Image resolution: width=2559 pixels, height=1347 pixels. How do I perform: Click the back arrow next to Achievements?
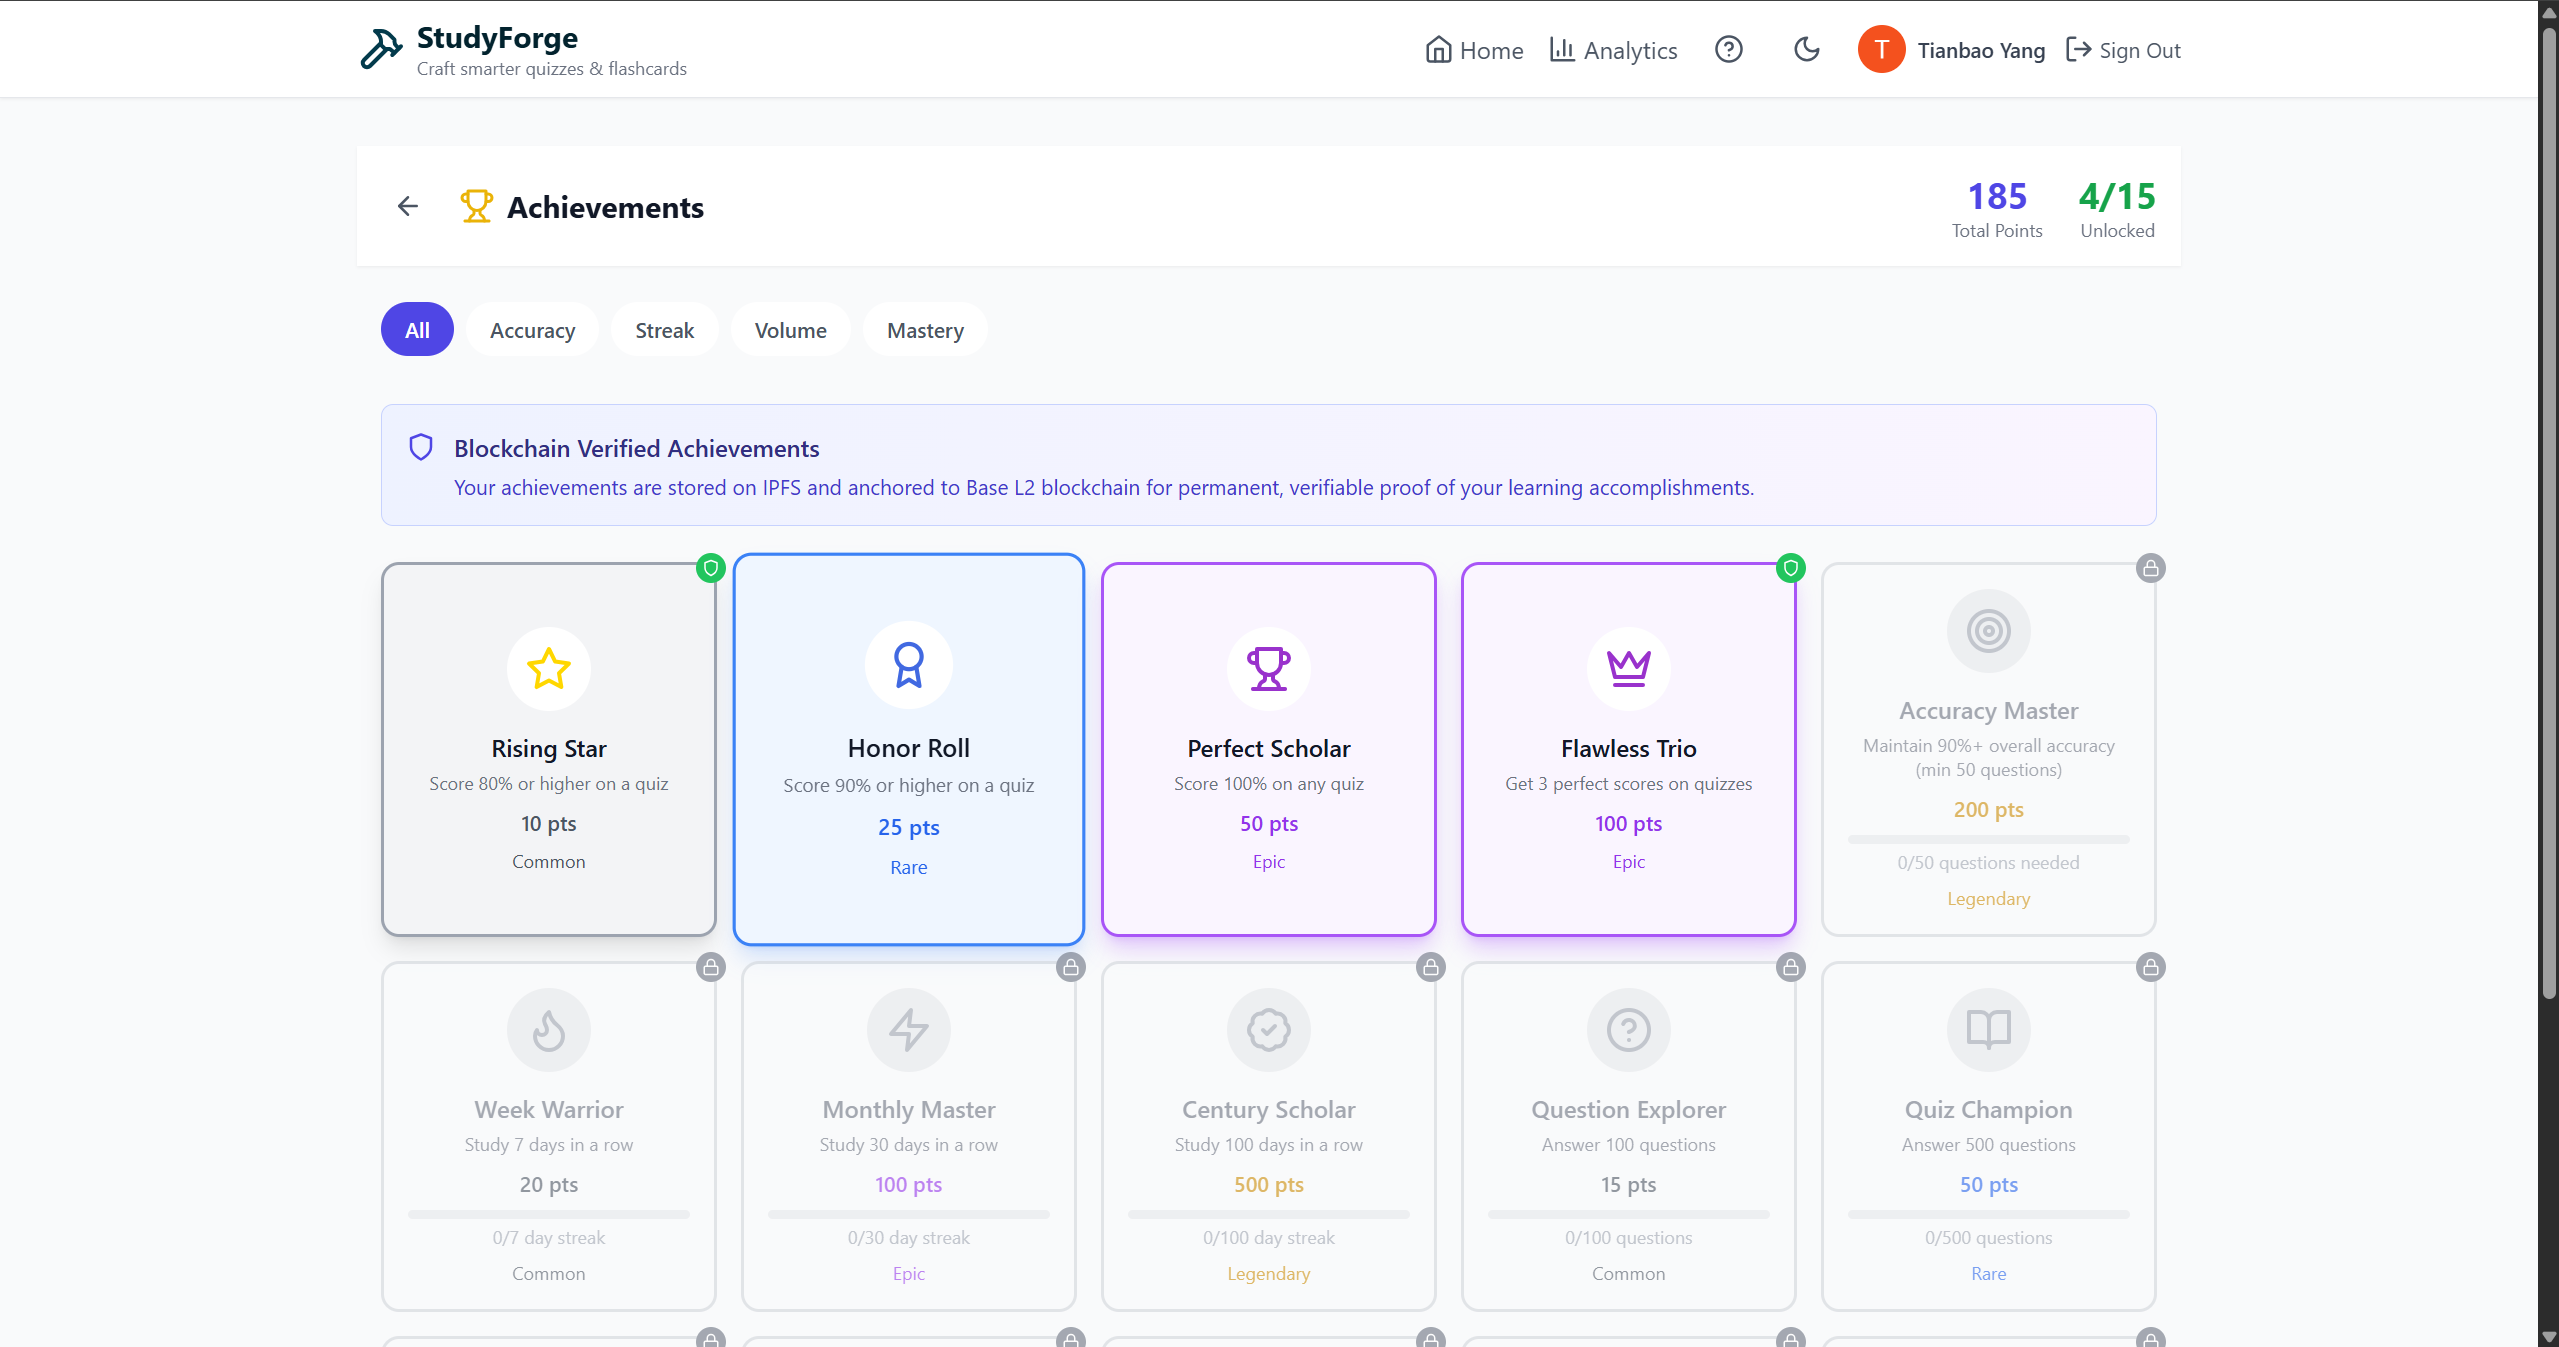pyautogui.click(x=407, y=206)
